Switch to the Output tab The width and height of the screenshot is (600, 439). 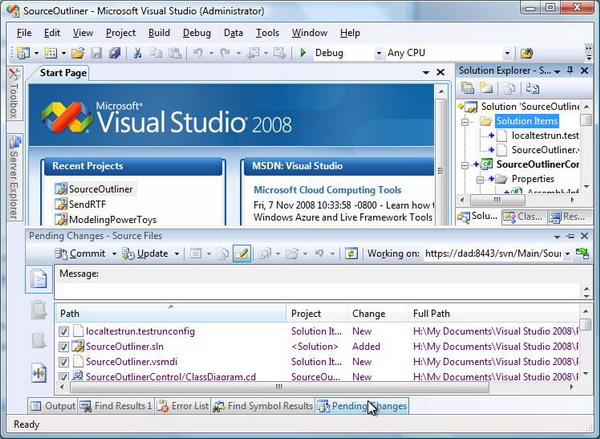[52, 406]
